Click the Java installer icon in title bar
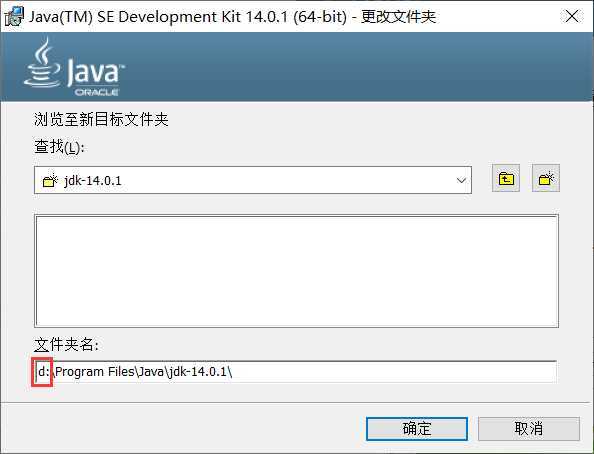Image resolution: width=594 pixels, height=454 pixels. point(14,17)
